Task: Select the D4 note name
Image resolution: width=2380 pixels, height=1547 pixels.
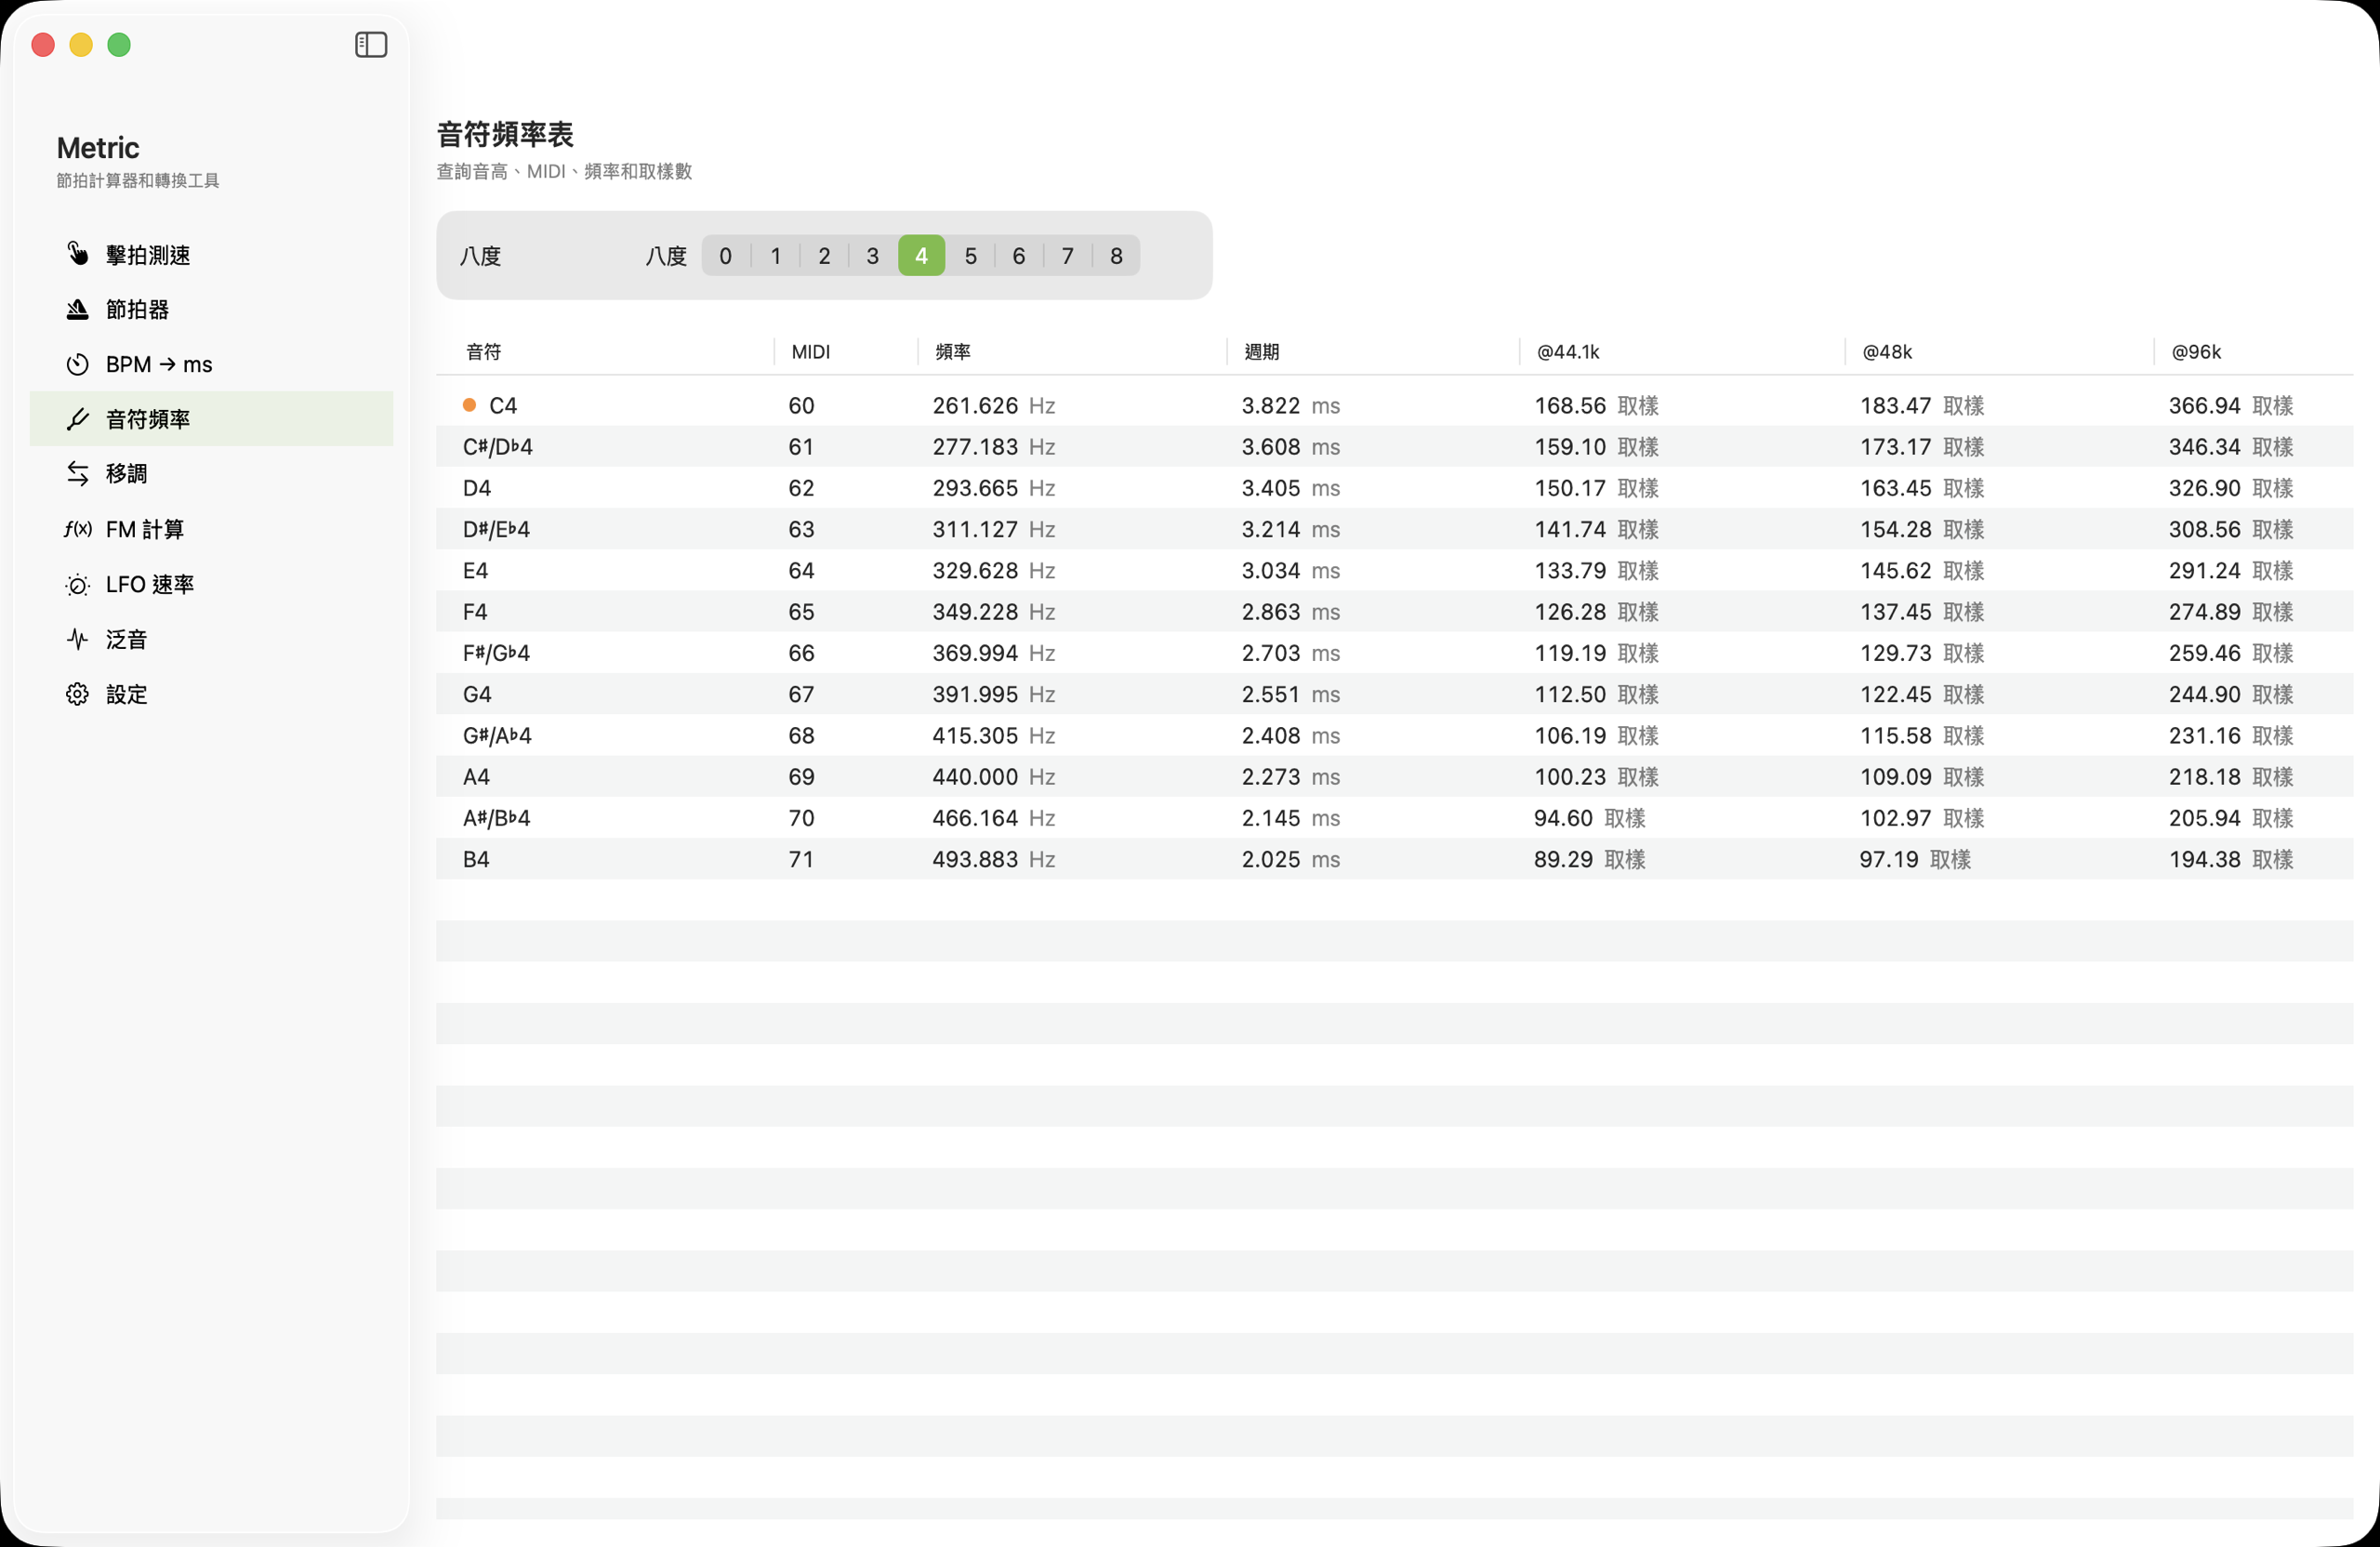Action: click(x=477, y=488)
